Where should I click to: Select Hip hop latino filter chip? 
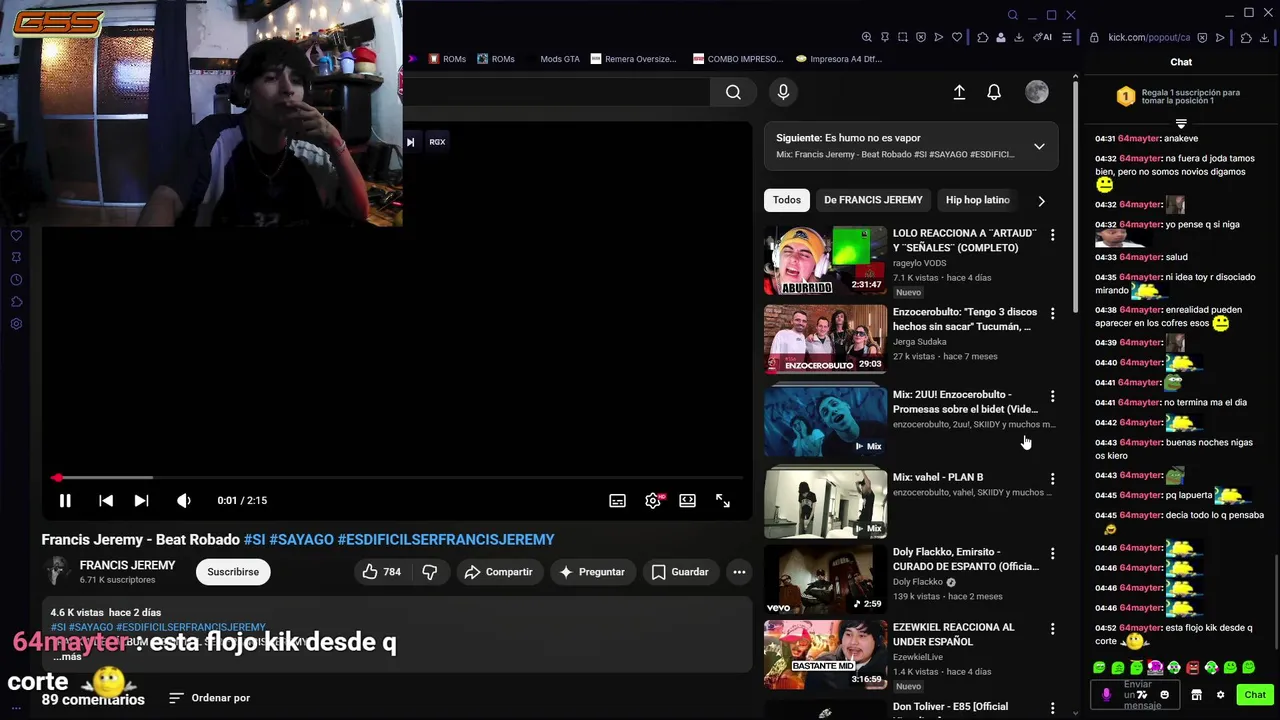click(977, 200)
